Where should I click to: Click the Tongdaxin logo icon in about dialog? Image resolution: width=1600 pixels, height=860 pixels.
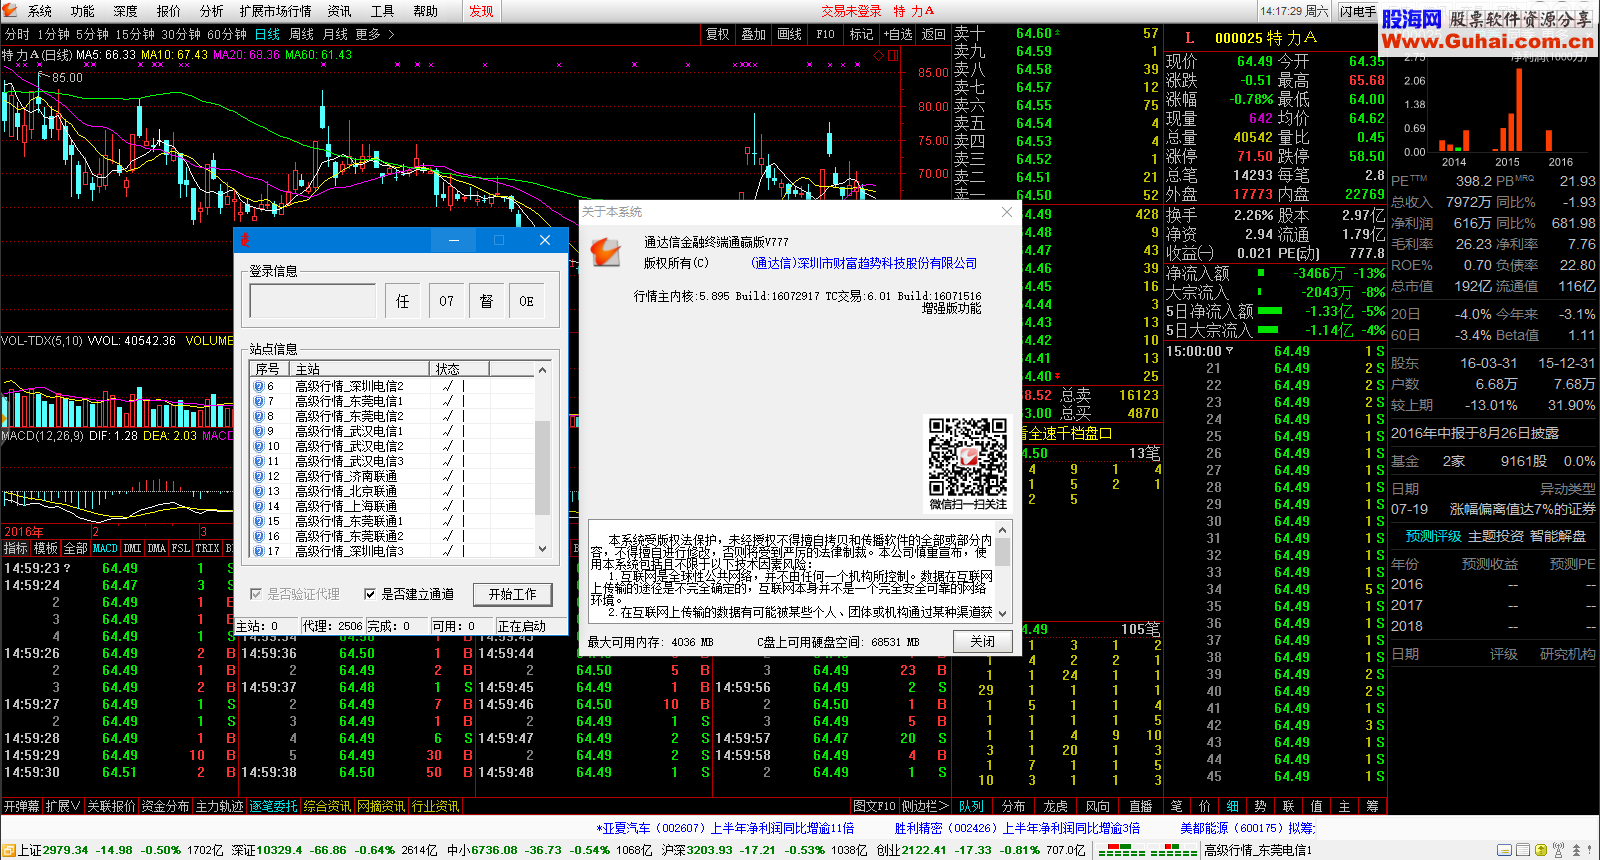click(606, 252)
